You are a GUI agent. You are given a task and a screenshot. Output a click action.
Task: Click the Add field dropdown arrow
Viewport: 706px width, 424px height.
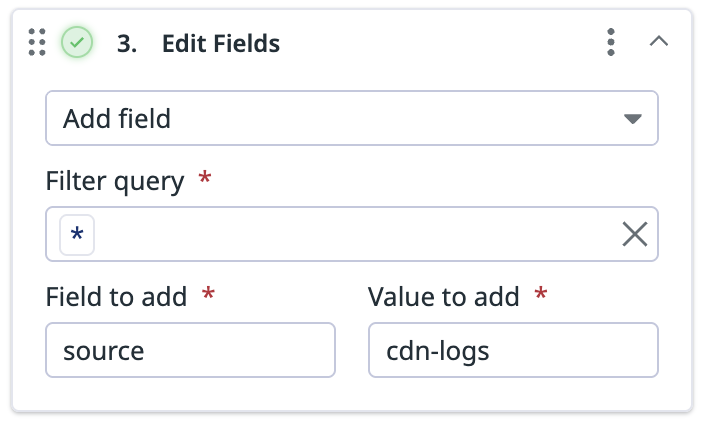pyautogui.click(x=633, y=119)
